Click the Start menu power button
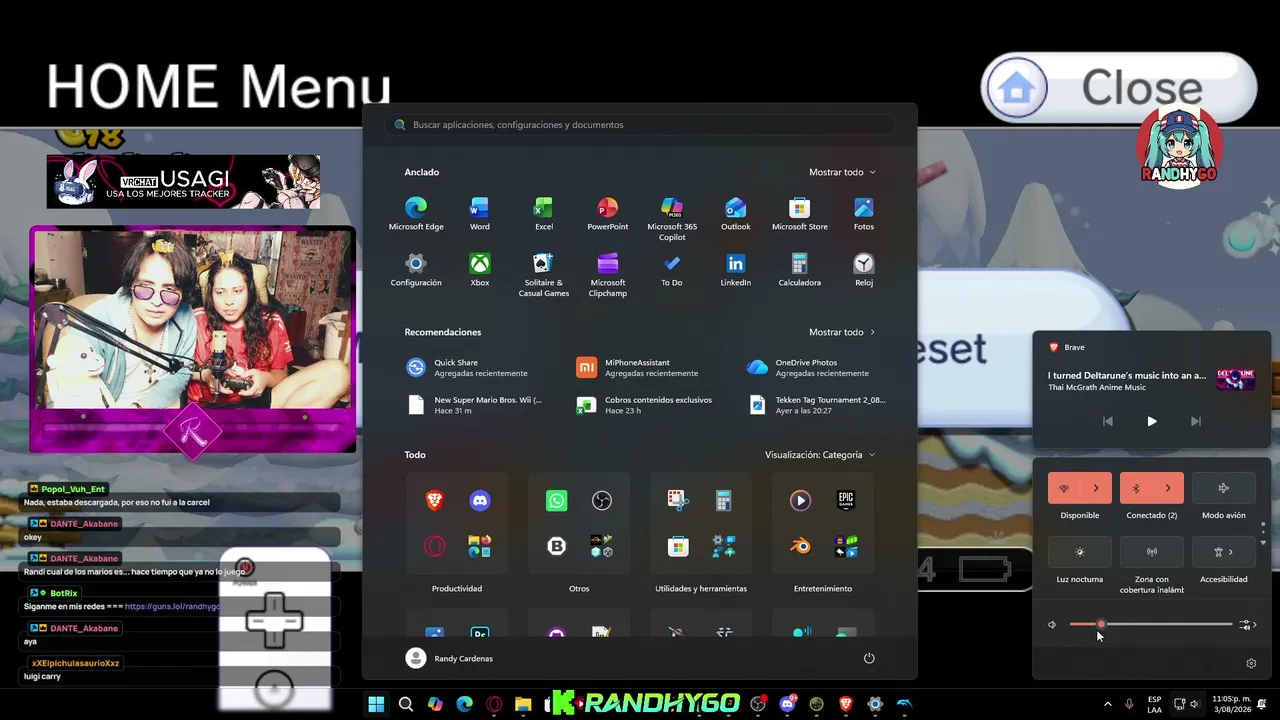This screenshot has width=1280, height=720. point(869,658)
